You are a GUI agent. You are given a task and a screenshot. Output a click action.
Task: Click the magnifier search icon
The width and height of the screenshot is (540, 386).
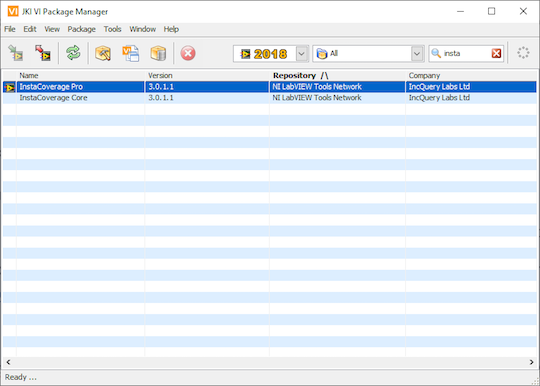tap(436, 53)
